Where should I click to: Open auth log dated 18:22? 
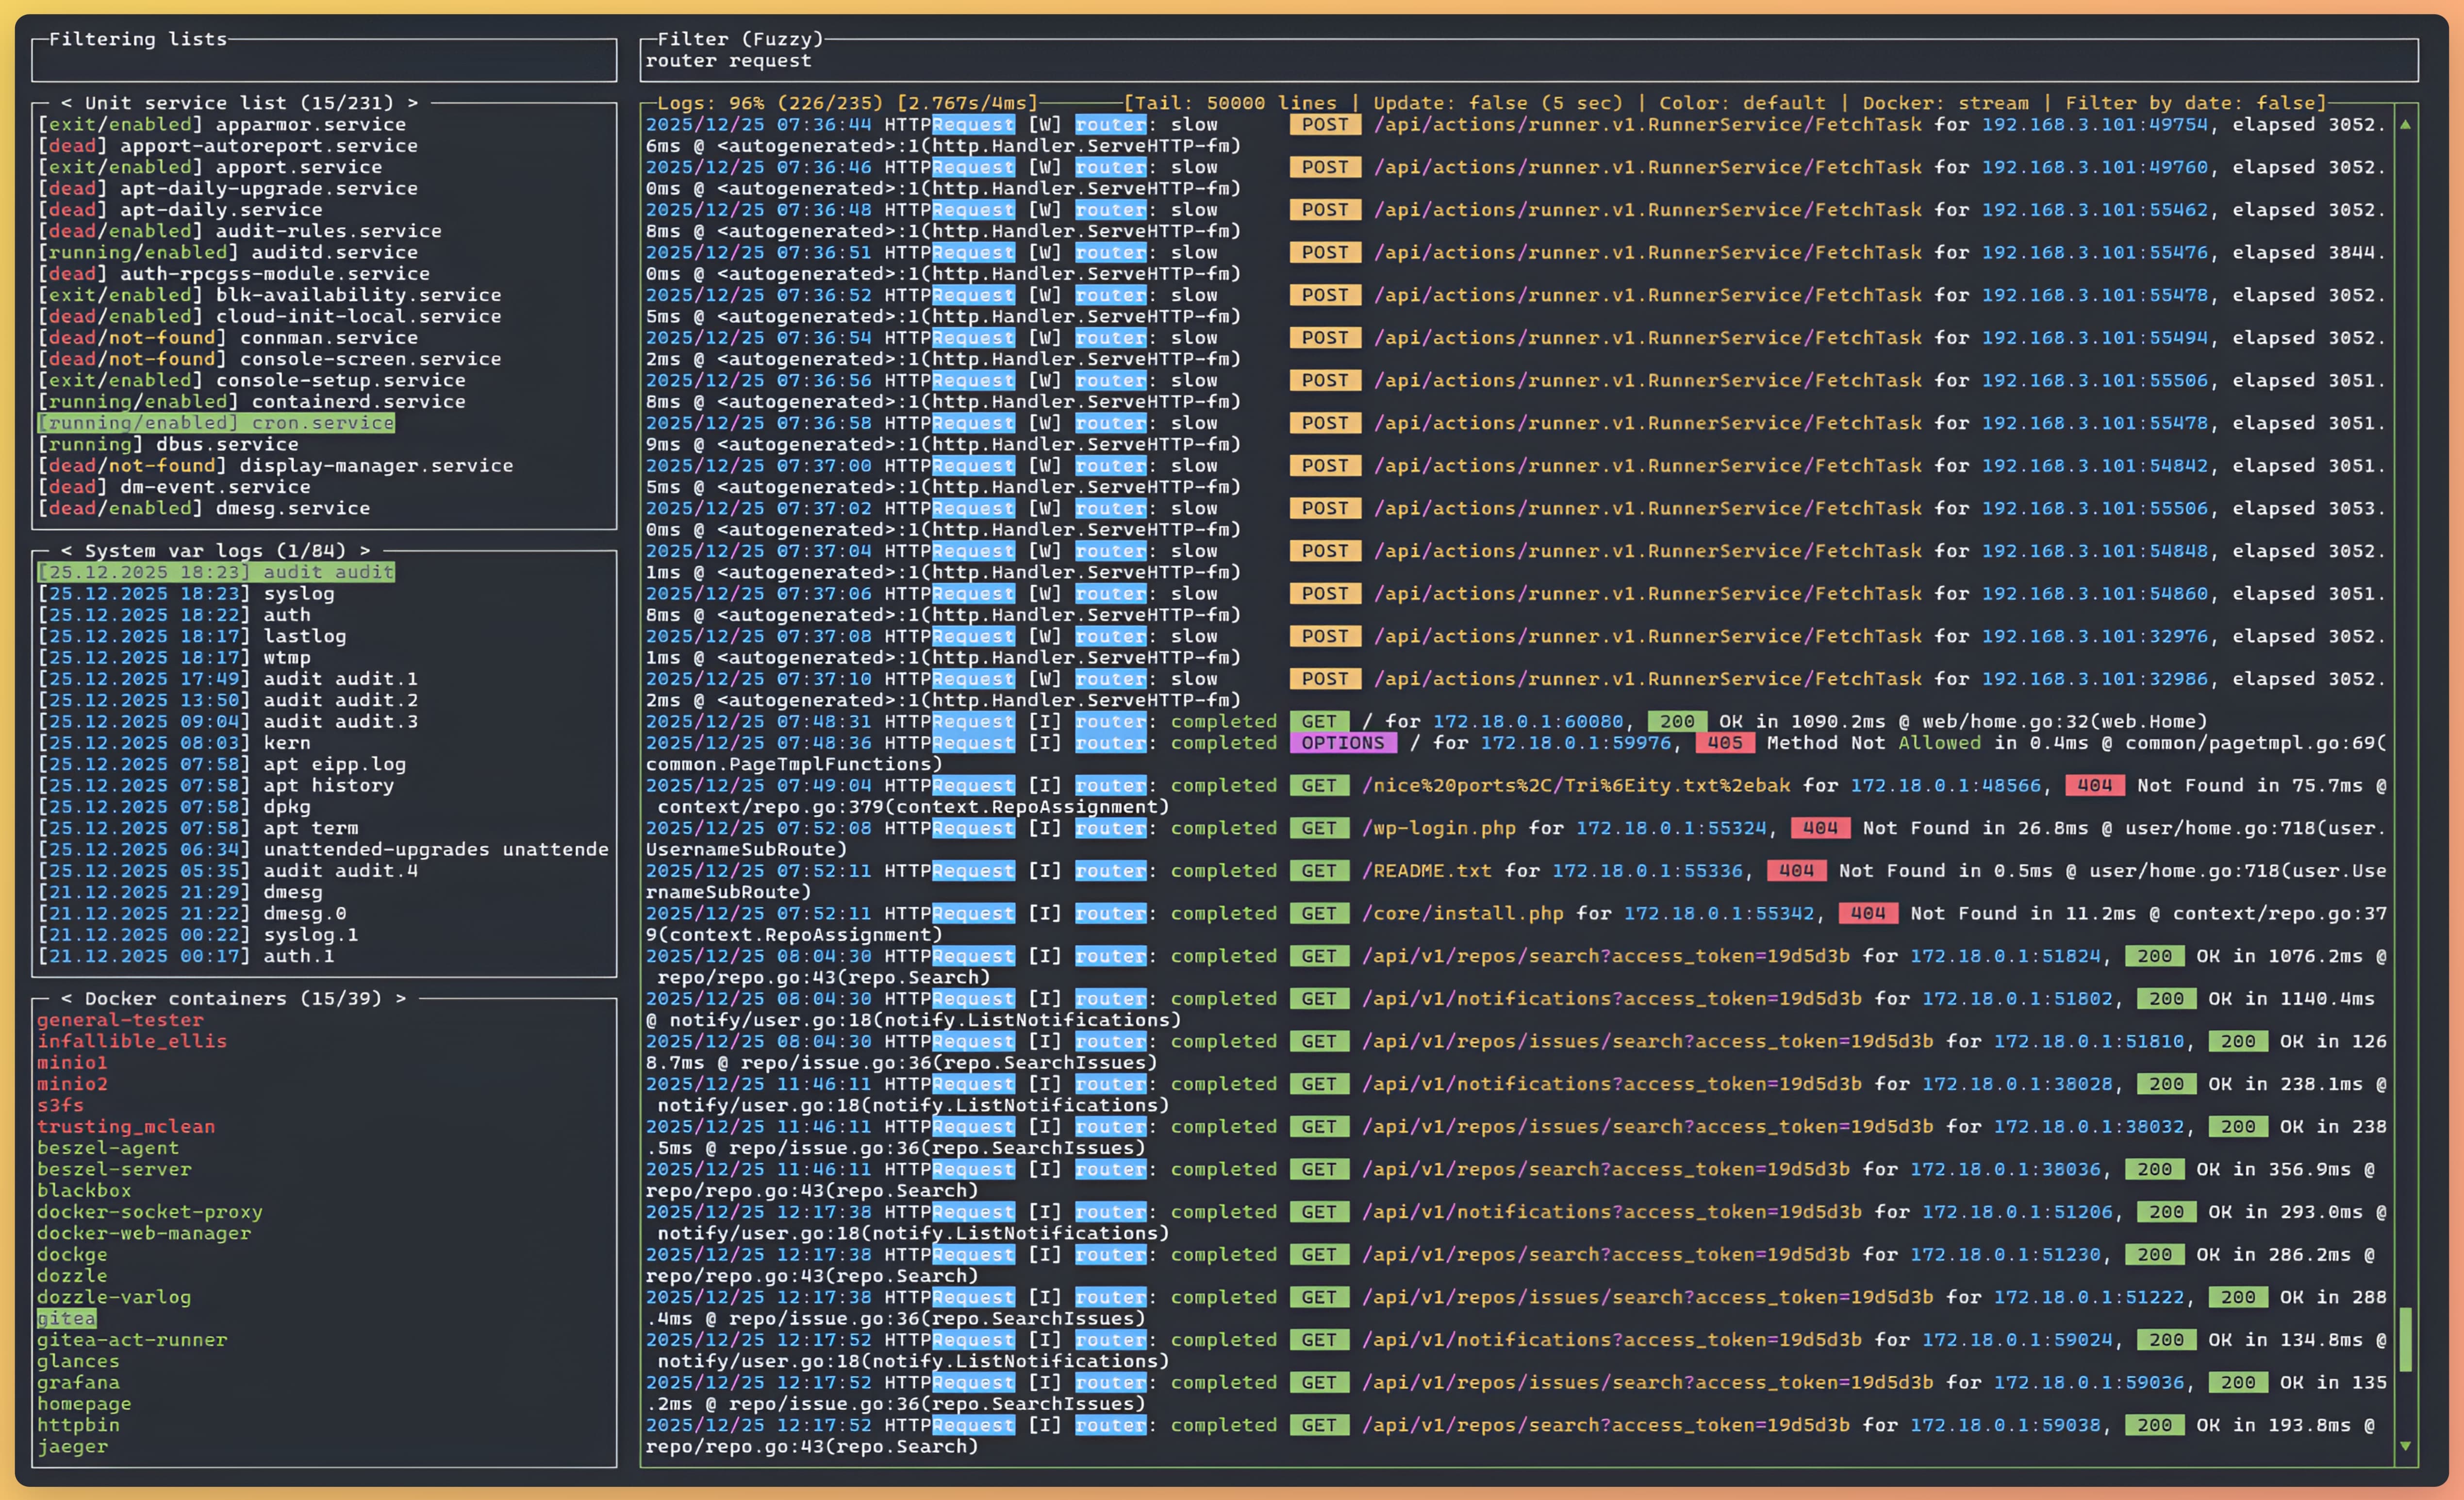click(174, 615)
